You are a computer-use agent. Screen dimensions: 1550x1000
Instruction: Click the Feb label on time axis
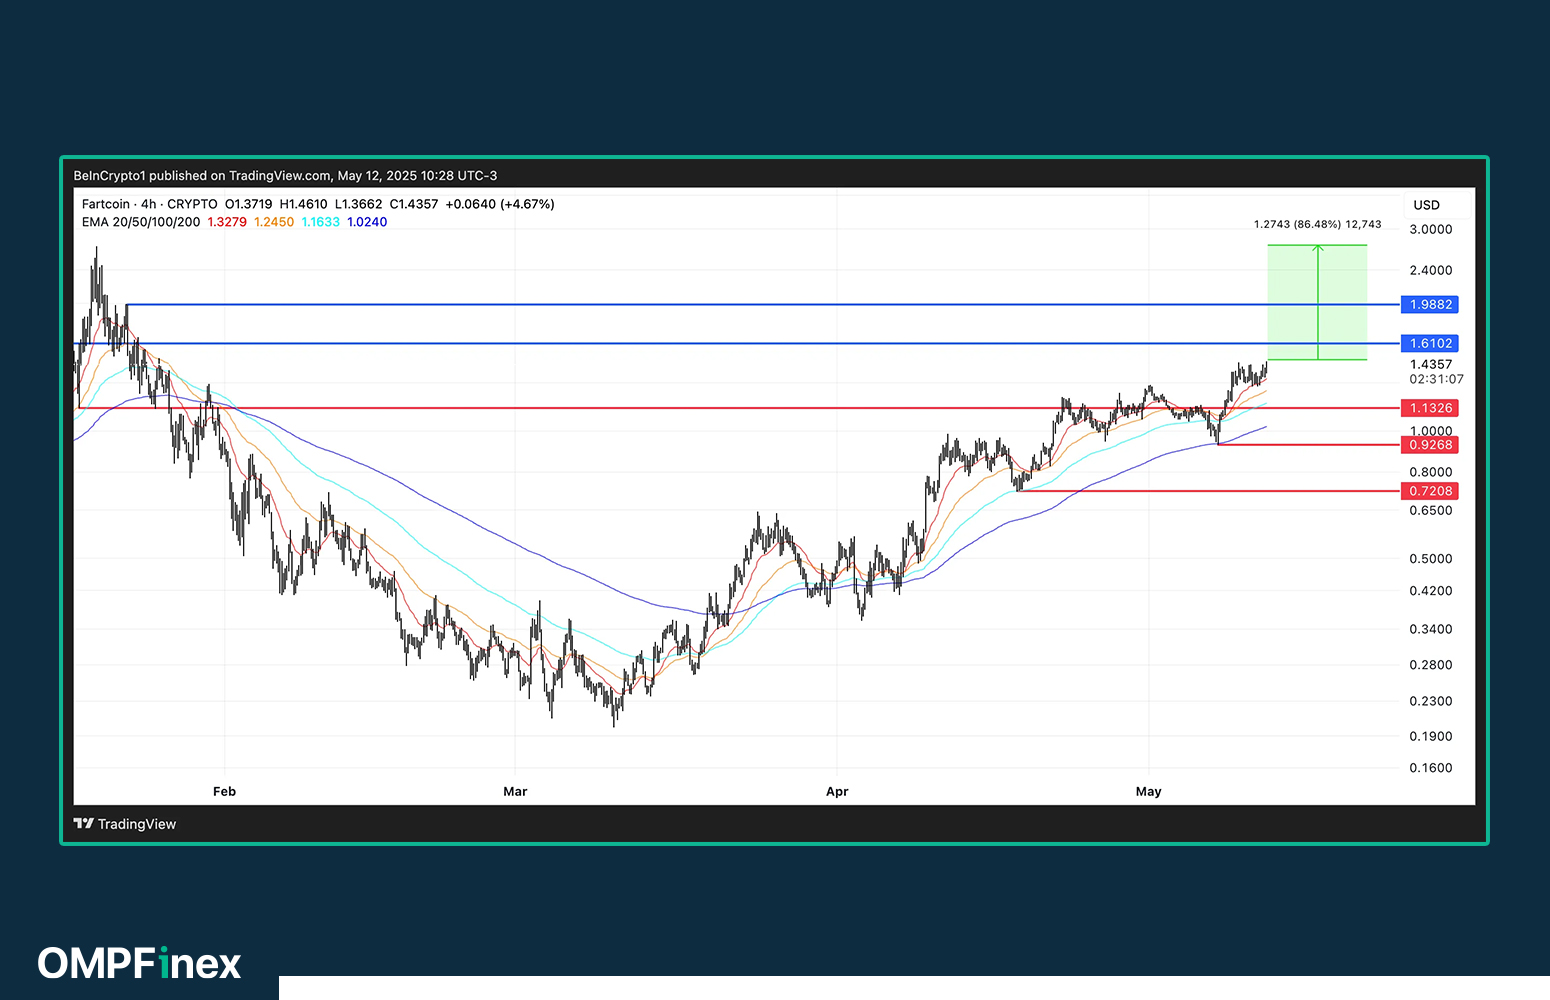coord(224,791)
